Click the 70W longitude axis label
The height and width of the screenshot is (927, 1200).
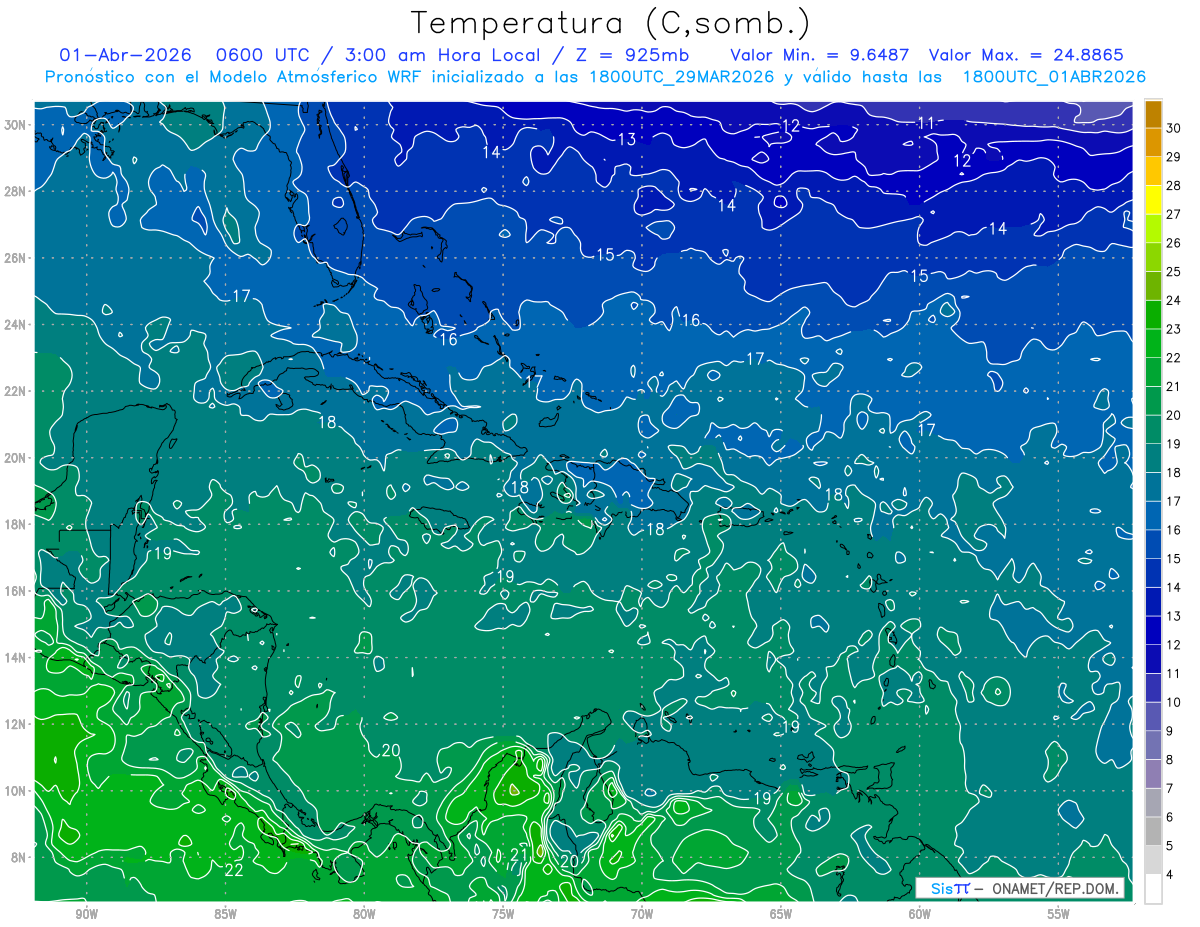tap(642, 914)
